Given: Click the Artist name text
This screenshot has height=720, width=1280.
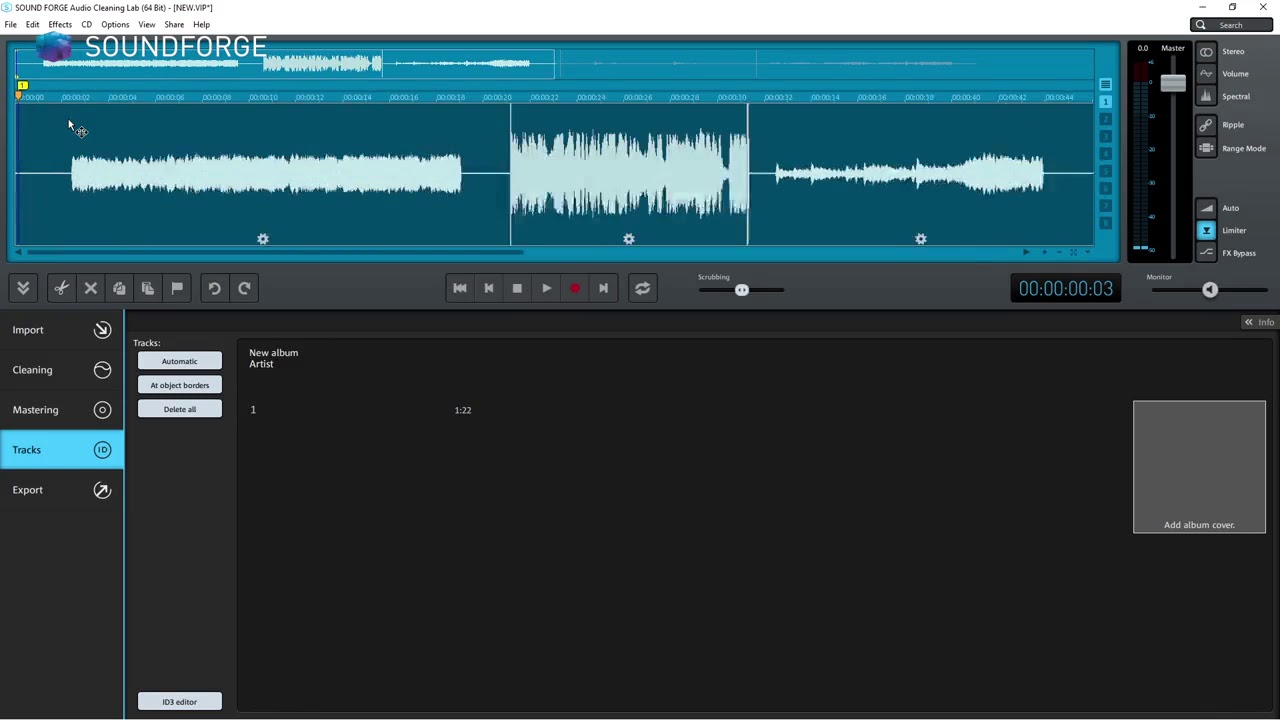Looking at the screenshot, I should click(261, 364).
